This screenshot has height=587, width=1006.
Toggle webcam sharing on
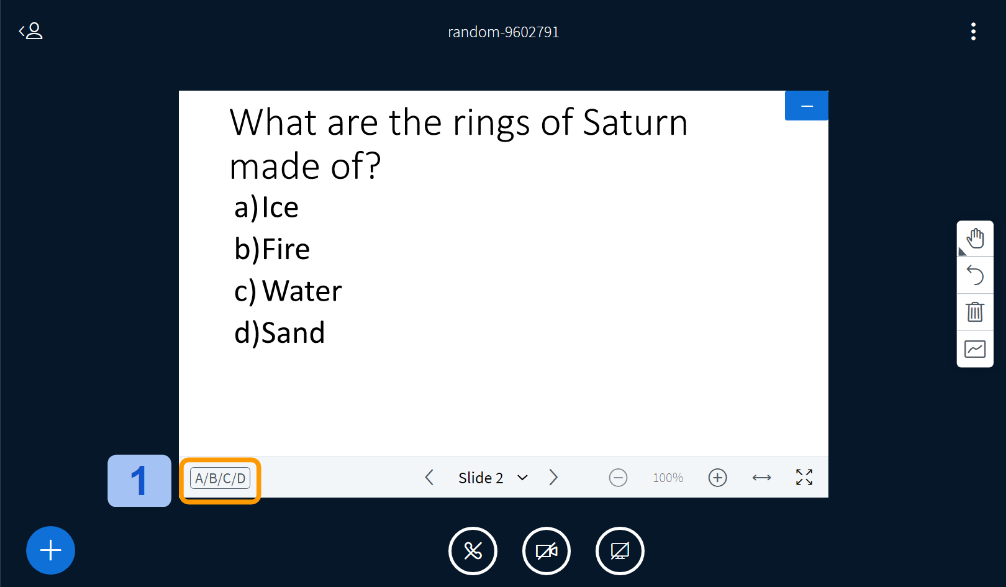coord(546,551)
